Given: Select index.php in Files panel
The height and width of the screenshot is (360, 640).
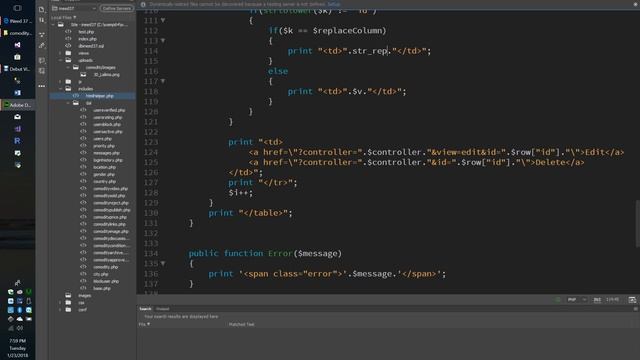Looking at the screenshot, I should (x=87, y=39).
